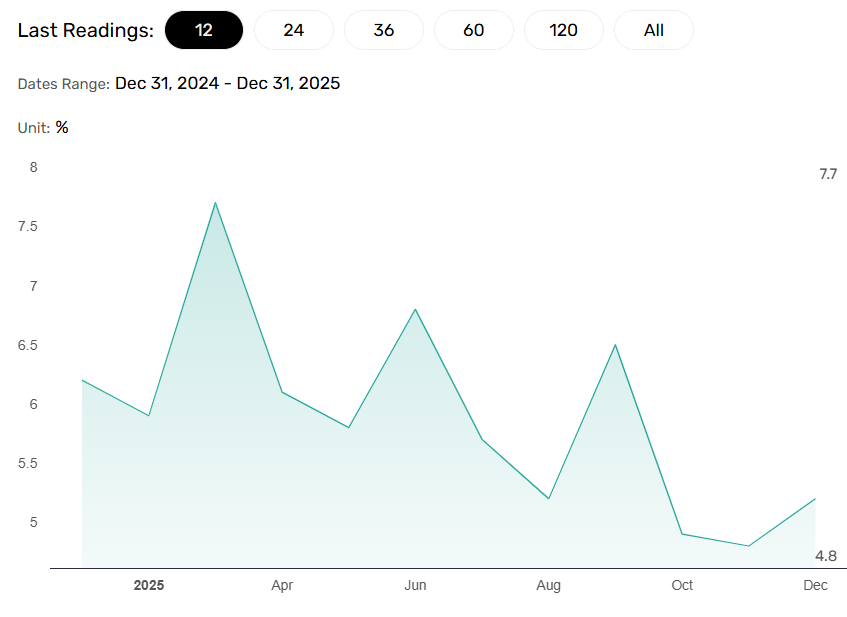Select the 12 last readings option
The image size is (847, 617).
(x=204, y=30)
